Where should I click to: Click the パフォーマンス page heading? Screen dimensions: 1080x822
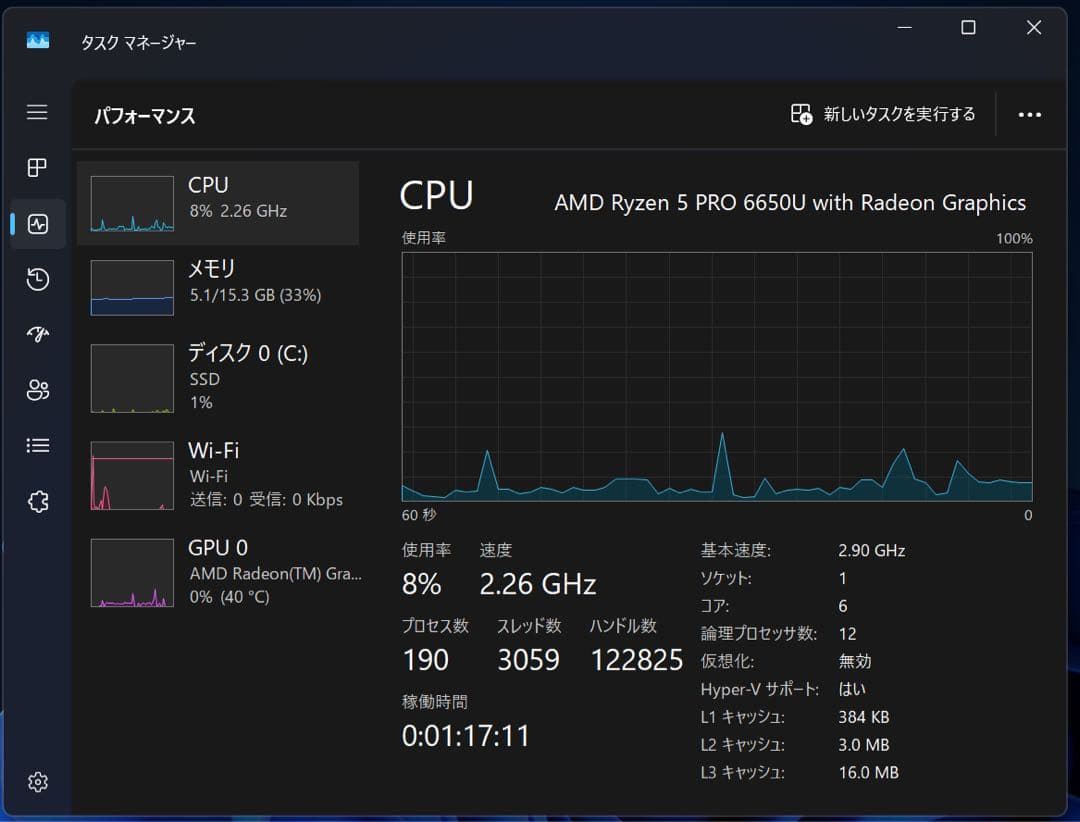tap(145, 115)
